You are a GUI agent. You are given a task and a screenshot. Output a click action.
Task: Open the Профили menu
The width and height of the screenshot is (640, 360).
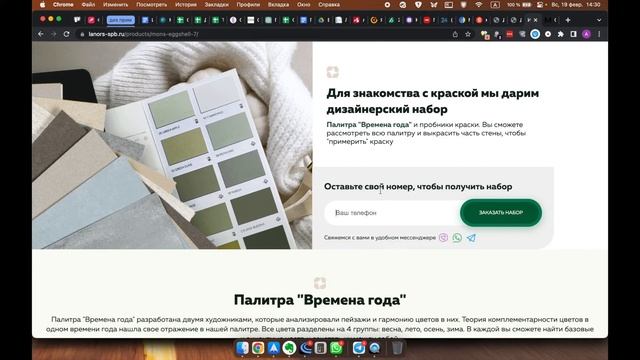pyautogui.click(x=248, y=5)
